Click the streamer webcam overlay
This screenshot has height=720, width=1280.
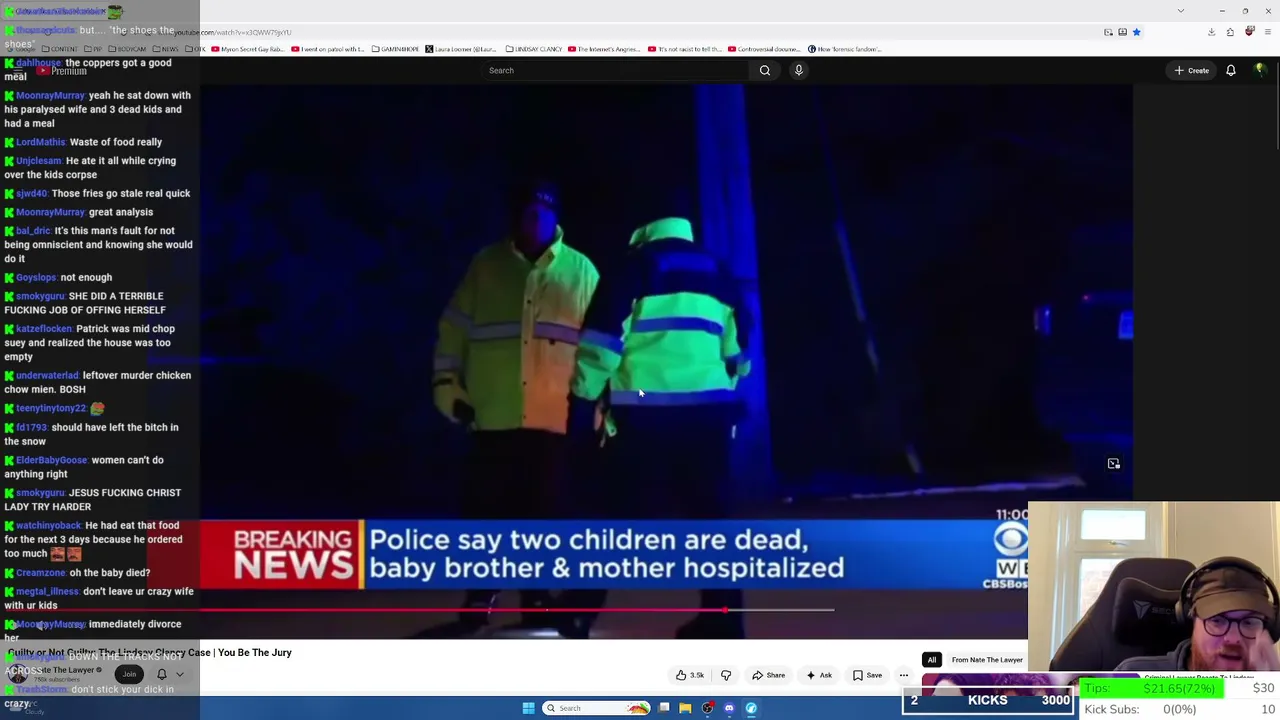(x=1154, y=588)
